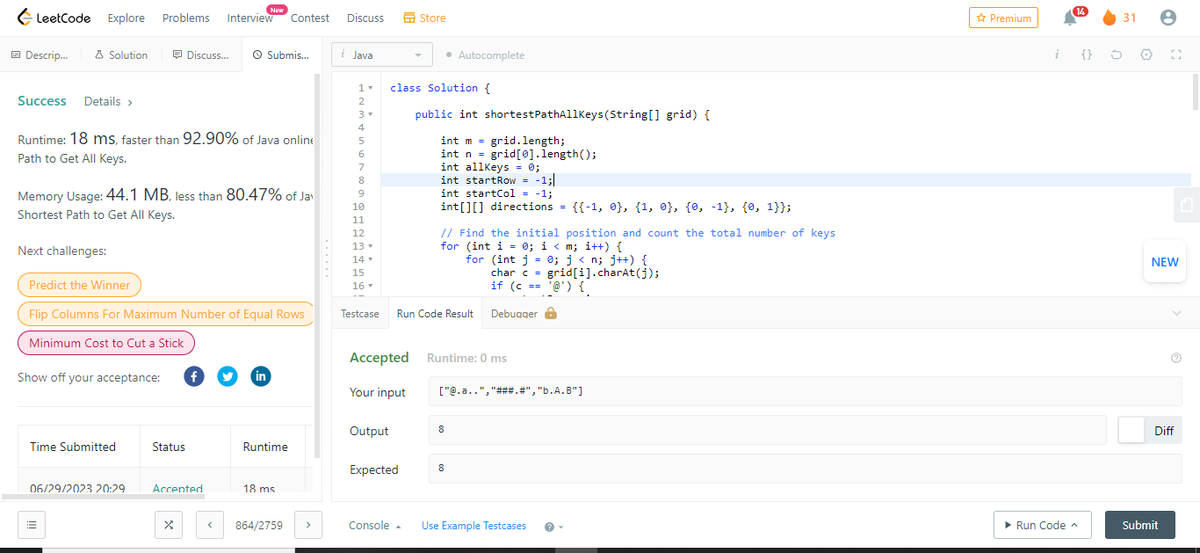Click the curly braces format code icon
The image size is (1200, 553).
1087,55
